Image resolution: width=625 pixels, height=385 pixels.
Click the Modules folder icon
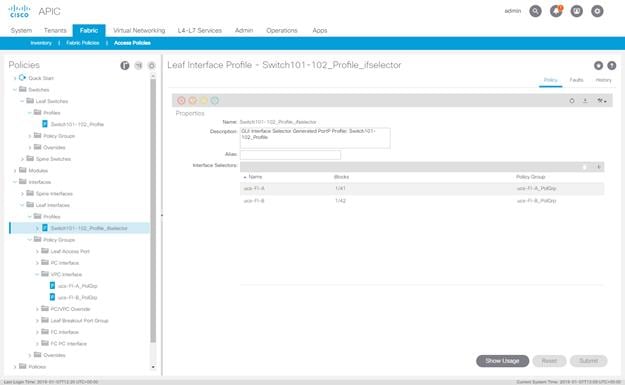(23, 170)
